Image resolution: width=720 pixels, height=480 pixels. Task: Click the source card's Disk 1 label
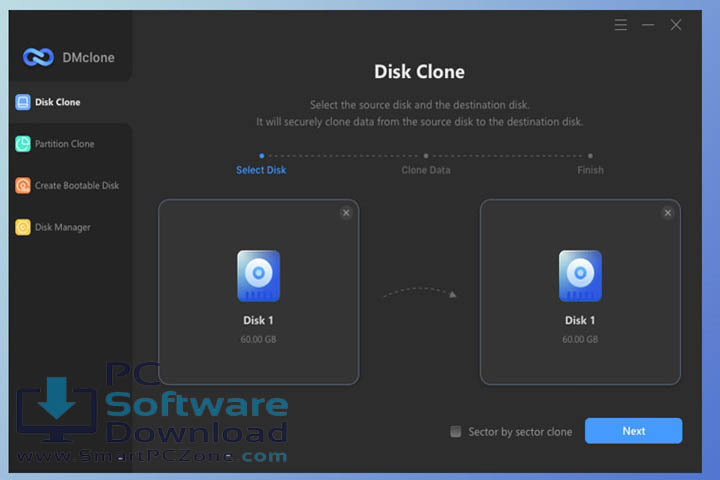pos(258,320)
